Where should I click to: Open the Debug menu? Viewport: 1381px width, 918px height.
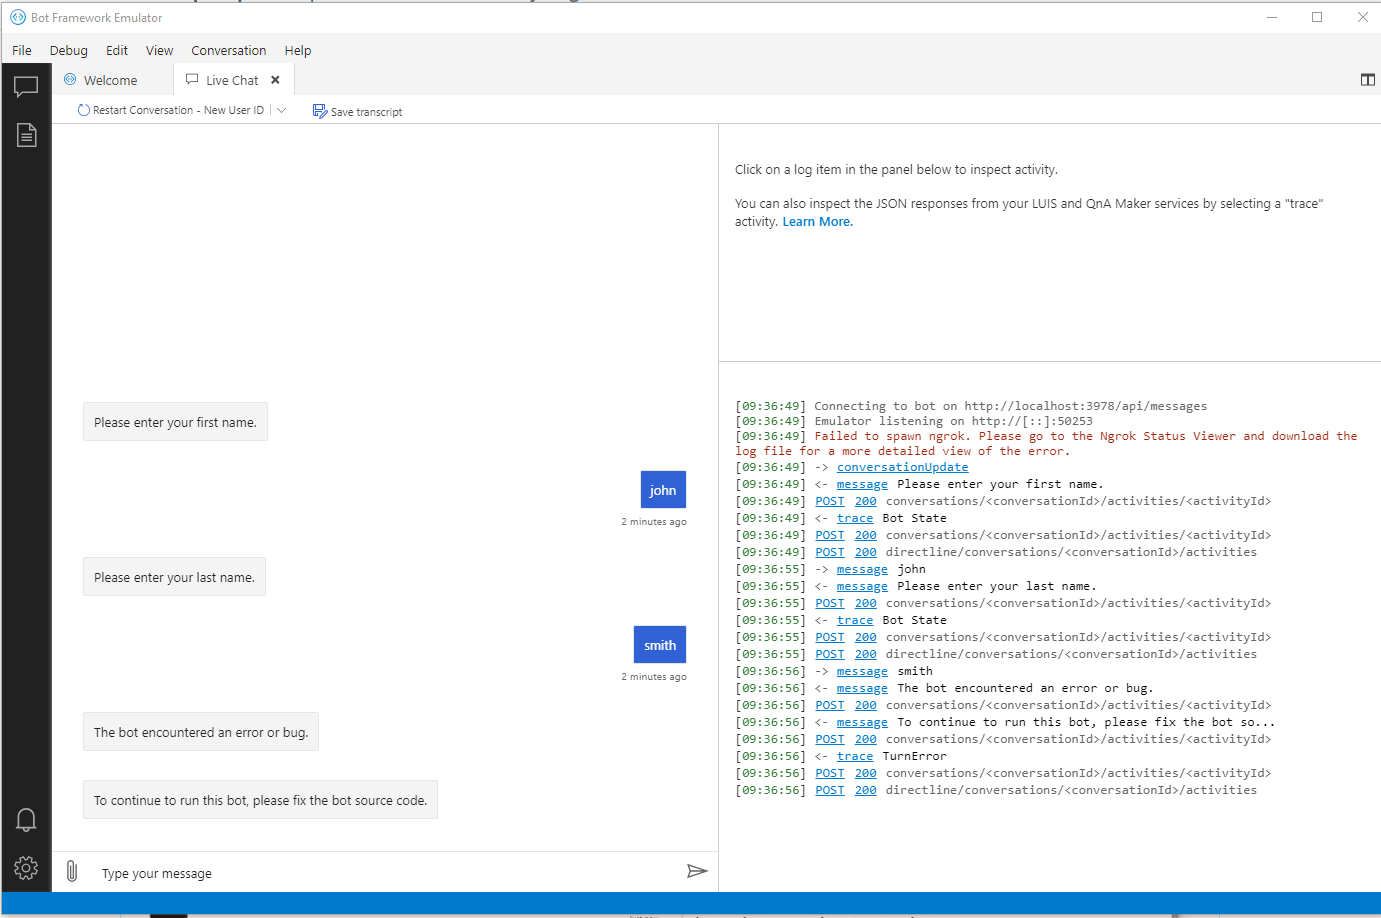(x=68, y=50)
